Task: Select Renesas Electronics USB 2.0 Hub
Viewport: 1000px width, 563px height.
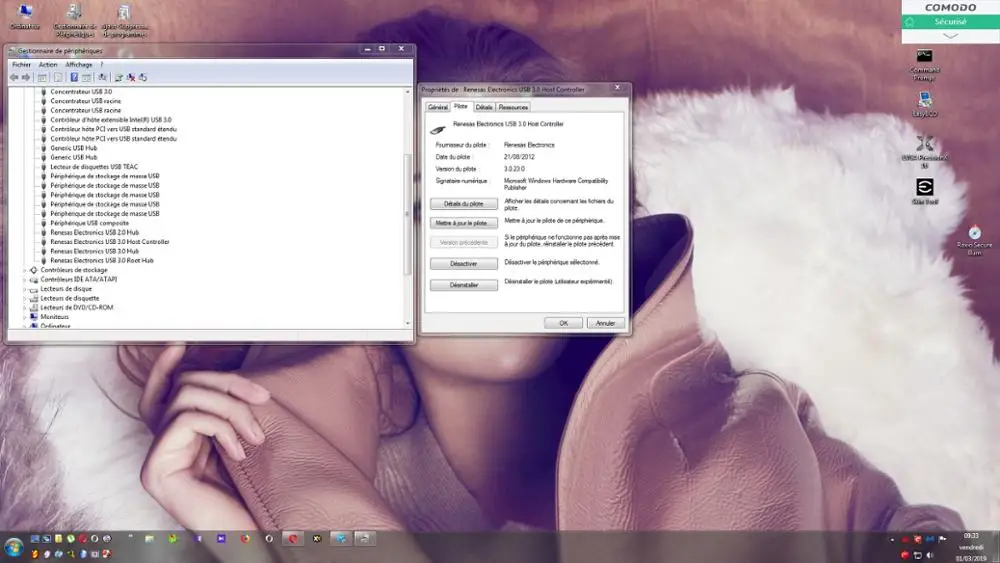Action: coord(94,233)
